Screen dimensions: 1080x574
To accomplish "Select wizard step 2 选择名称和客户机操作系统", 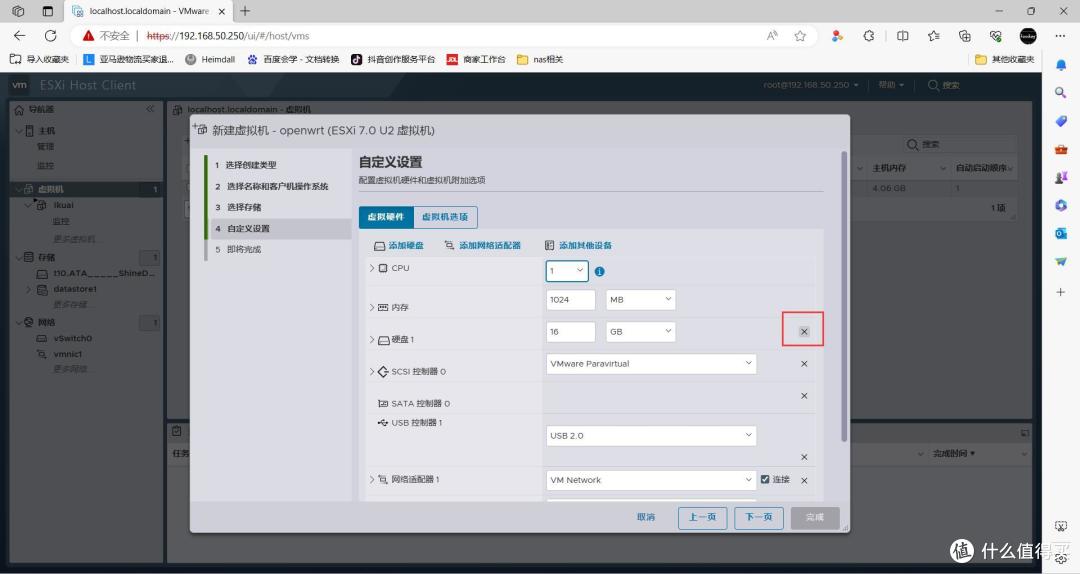I will click(x=271, y=187).
